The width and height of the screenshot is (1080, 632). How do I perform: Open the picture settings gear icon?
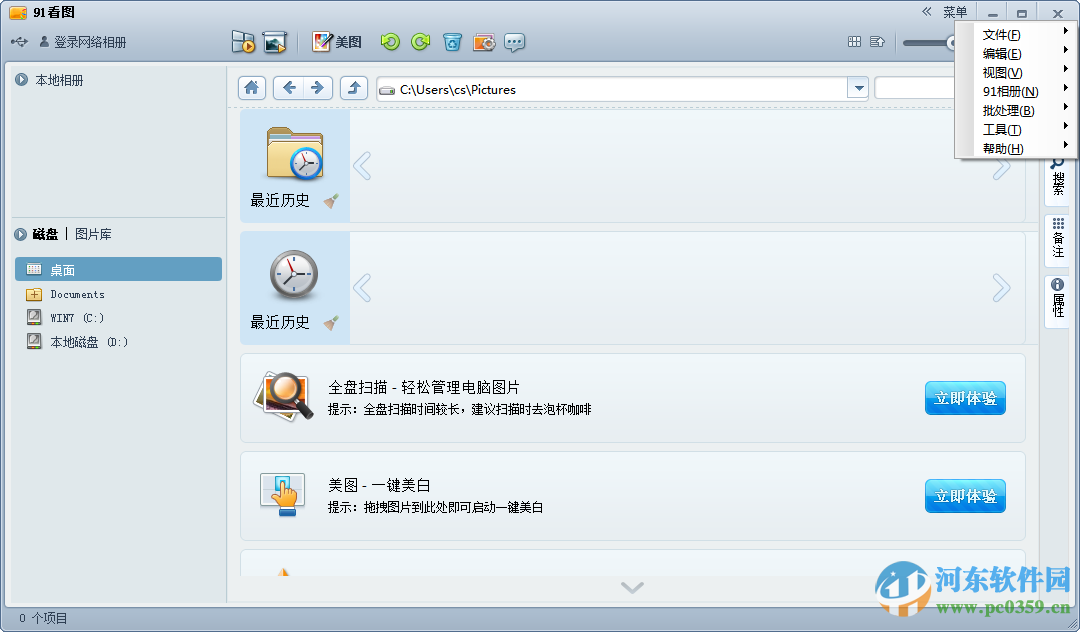[x=484, y=42]
